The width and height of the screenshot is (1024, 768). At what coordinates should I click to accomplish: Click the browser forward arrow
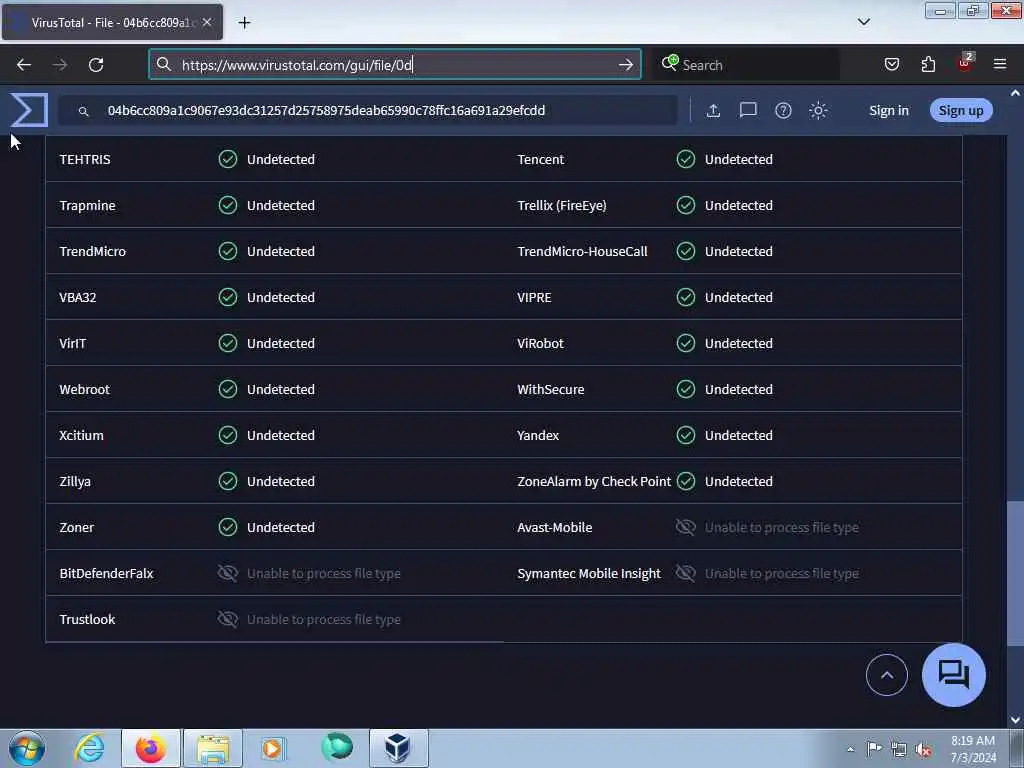(x=60, y=65)
